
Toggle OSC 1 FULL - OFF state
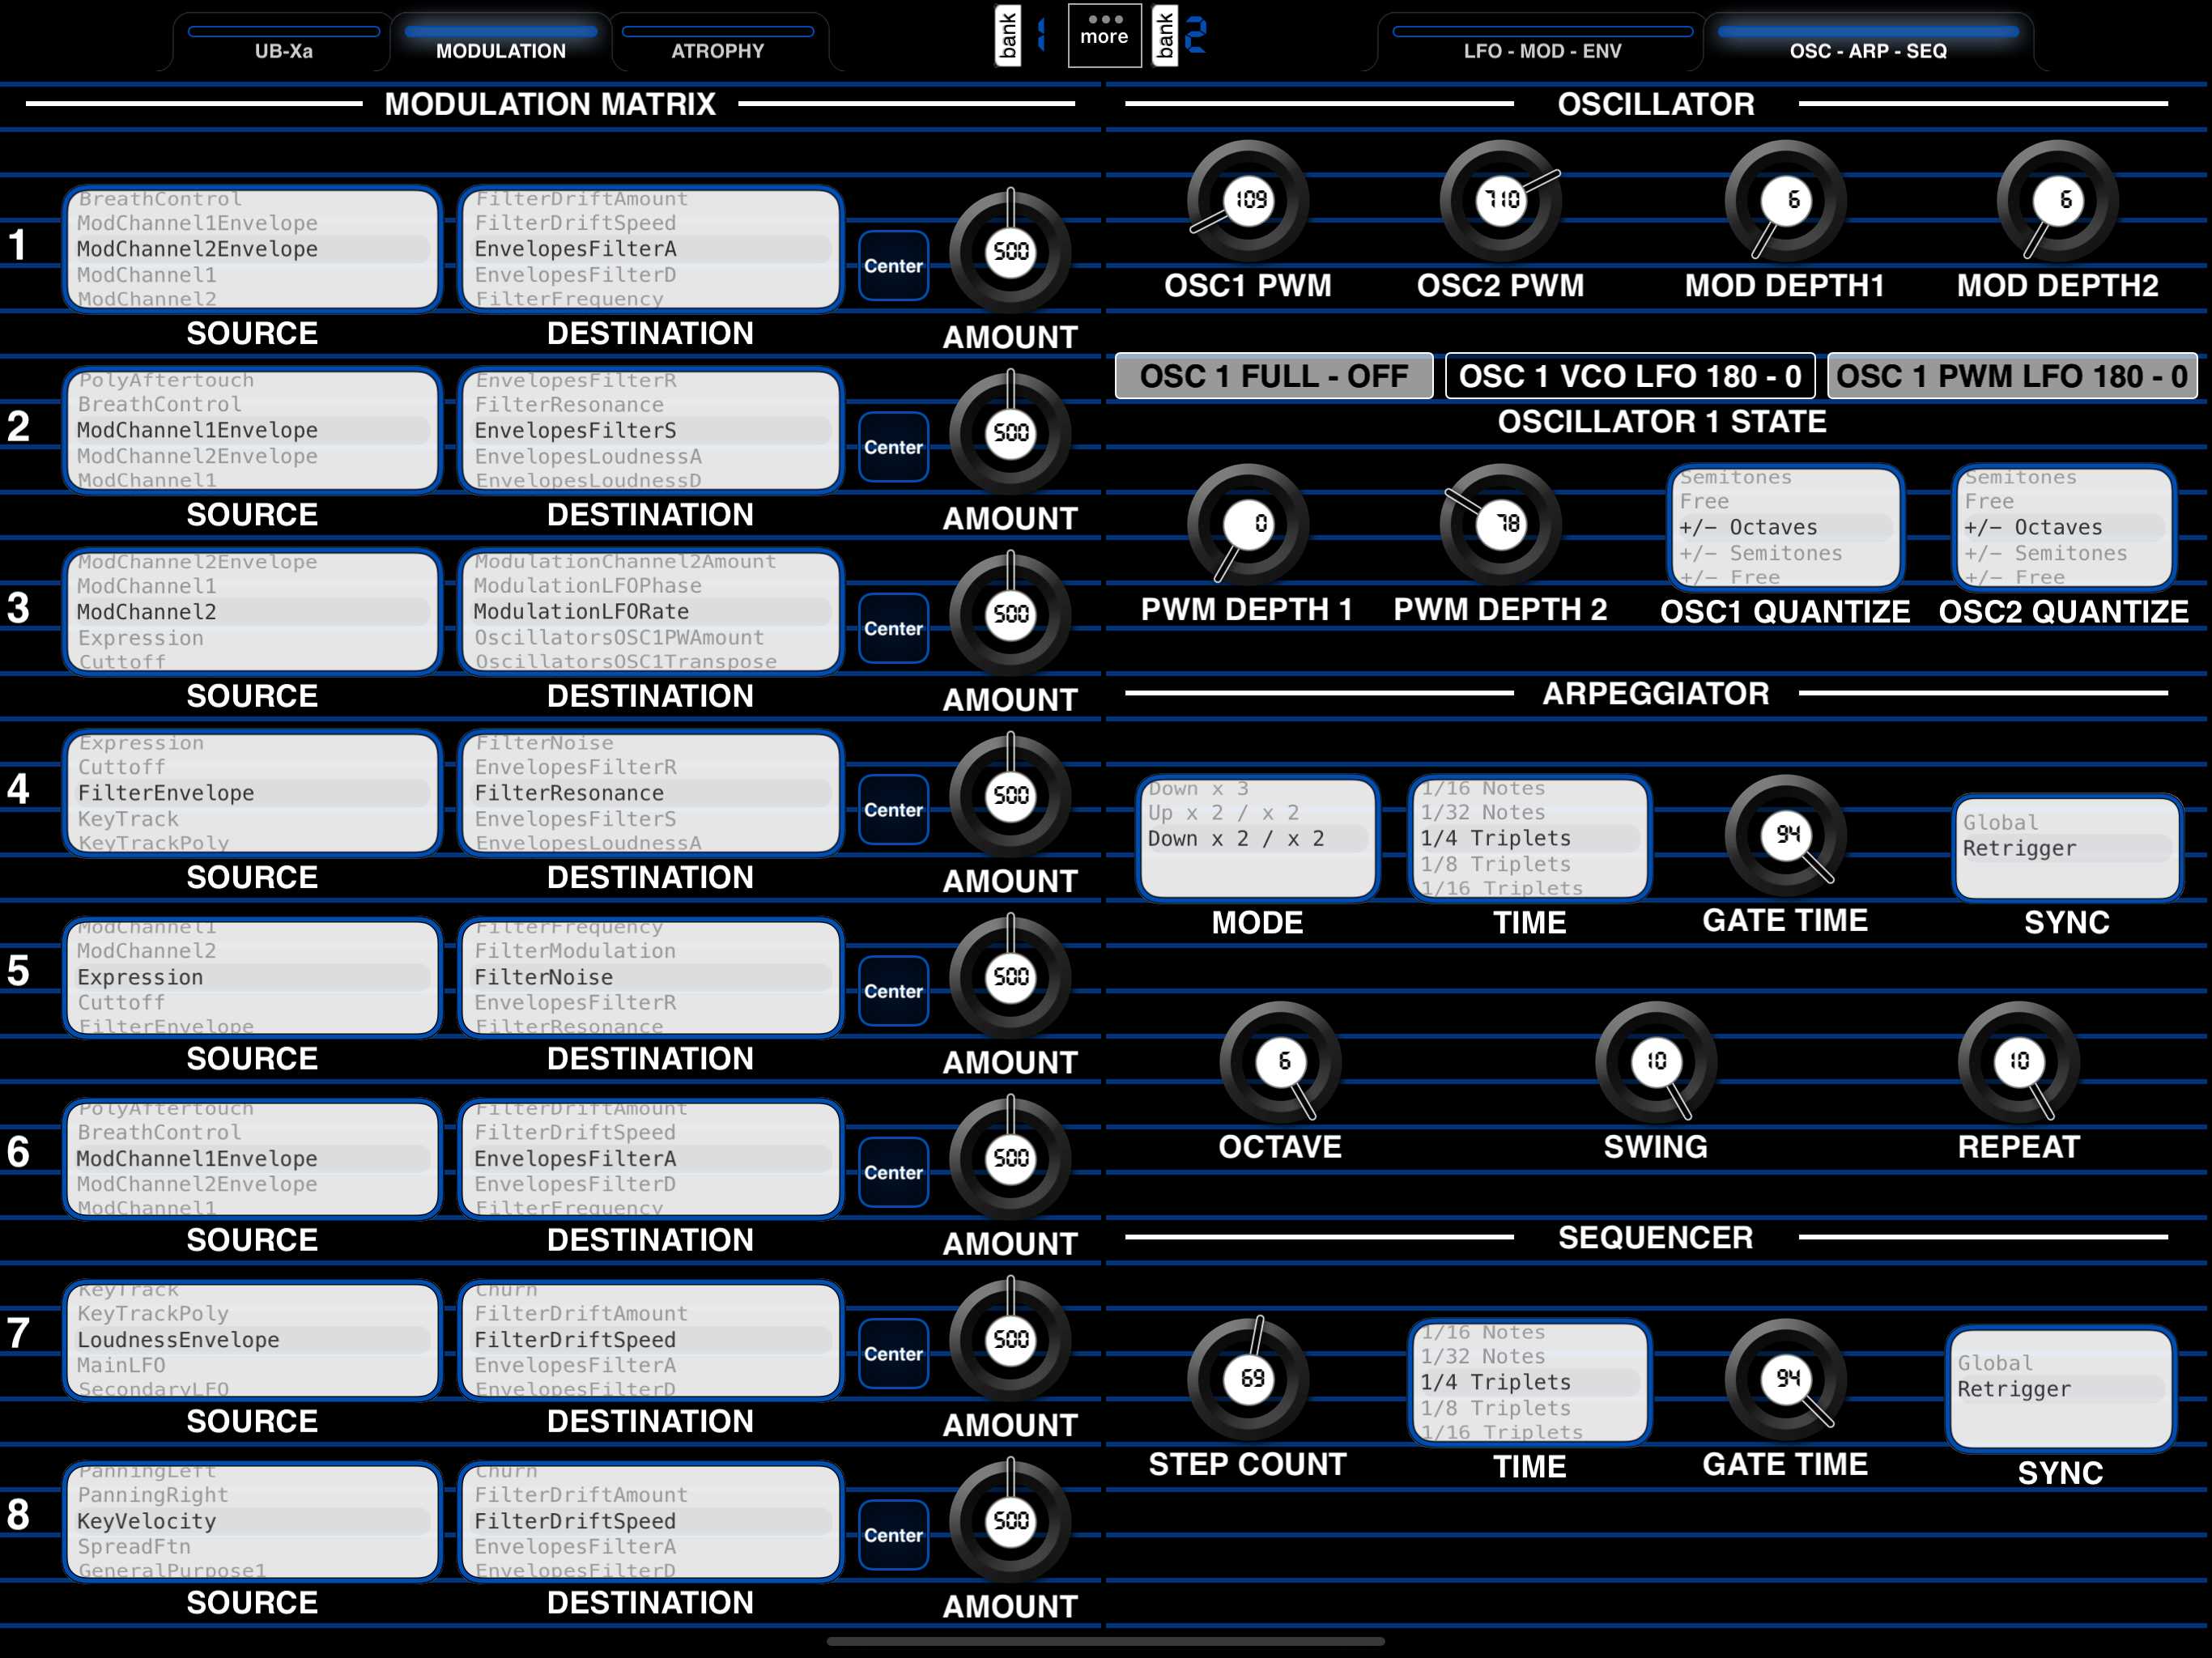(x=1274, y=376)
